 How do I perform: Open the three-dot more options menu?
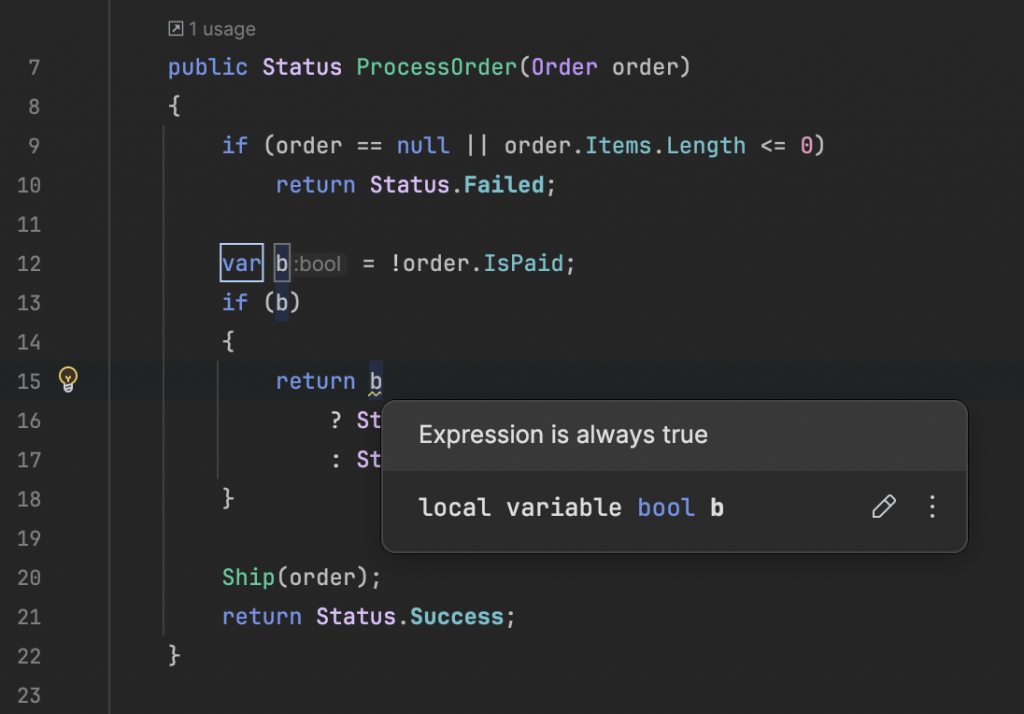point(932,506)
